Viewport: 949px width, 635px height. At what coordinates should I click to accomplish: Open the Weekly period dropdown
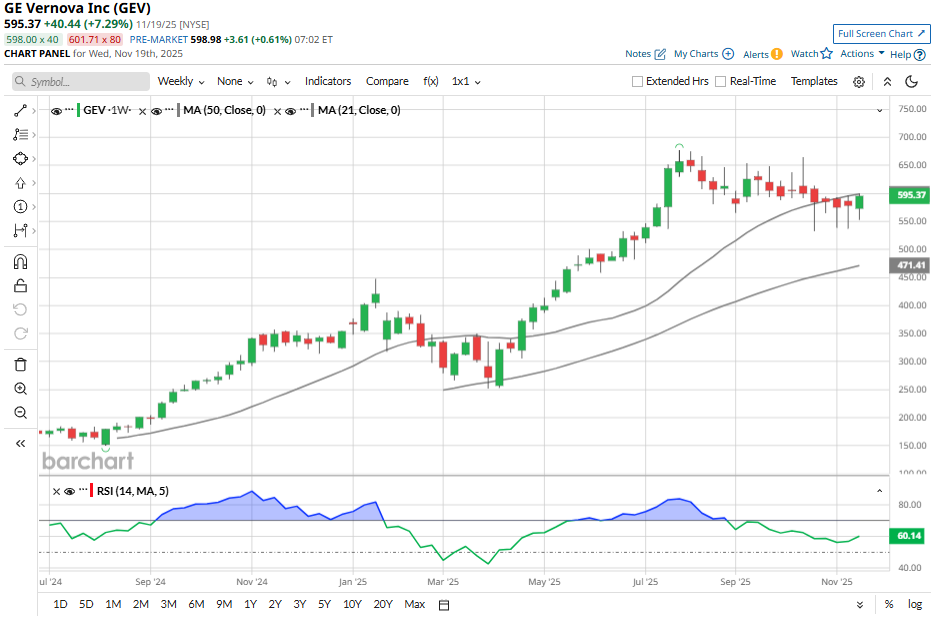(x=181, y=81)
